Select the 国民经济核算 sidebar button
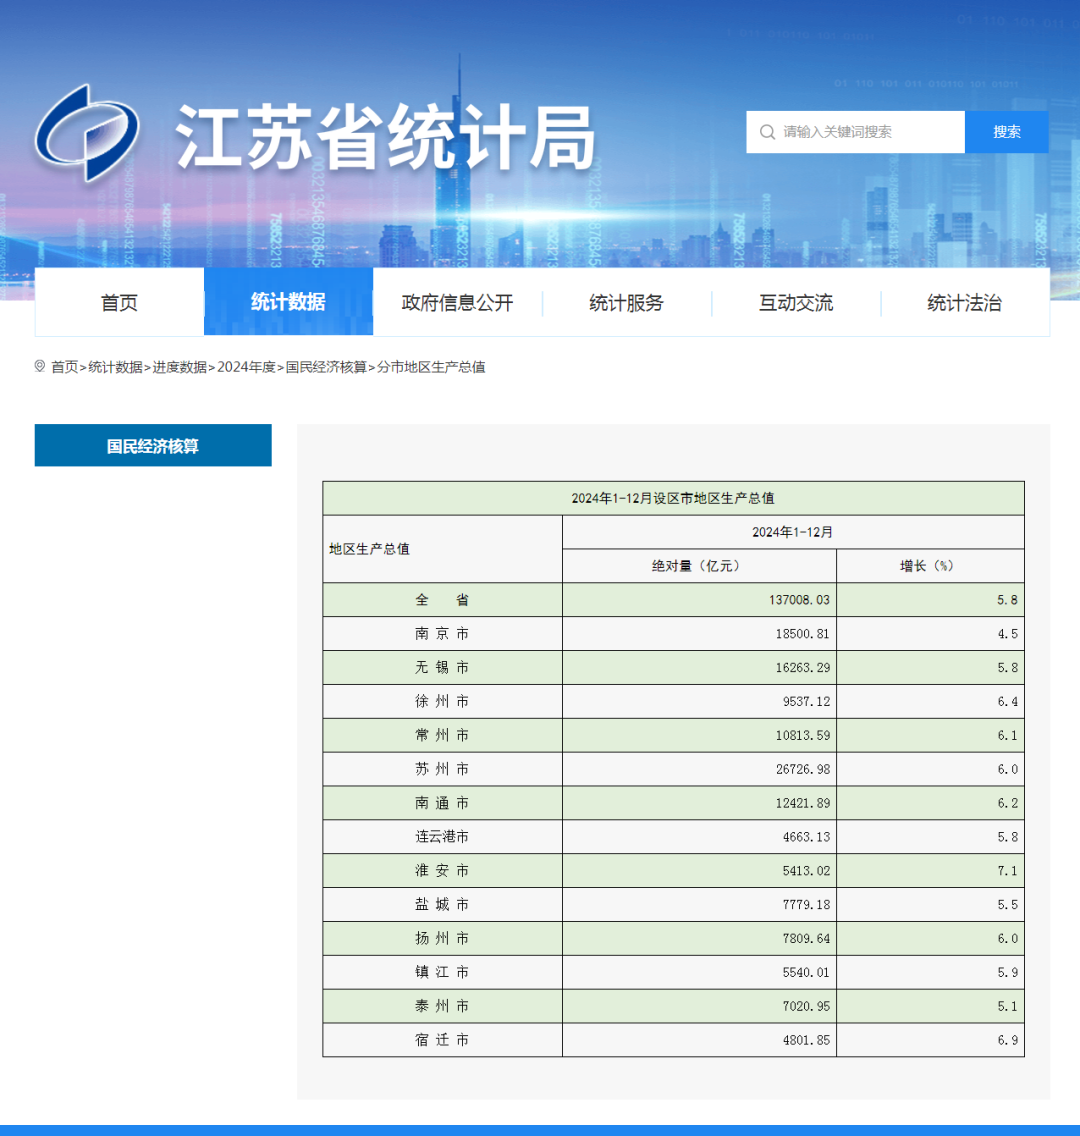 [x=153, y=446]
